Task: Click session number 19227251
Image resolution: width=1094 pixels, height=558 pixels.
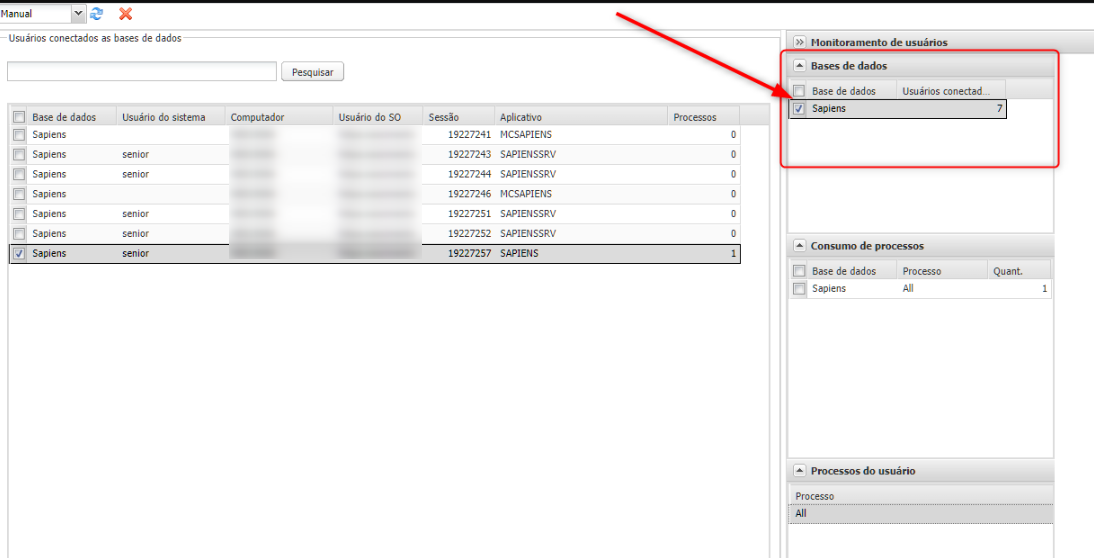Action: (470, 214)
